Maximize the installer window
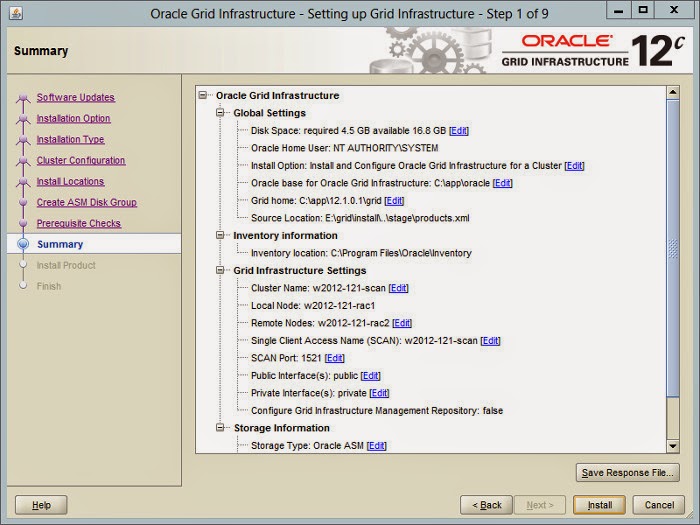Screen dimensions: 700x525 click(643, 10)
